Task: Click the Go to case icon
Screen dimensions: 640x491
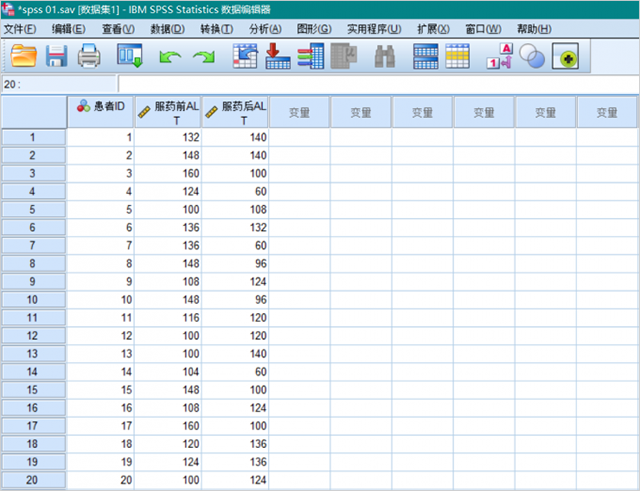Action: click(245, 56)
